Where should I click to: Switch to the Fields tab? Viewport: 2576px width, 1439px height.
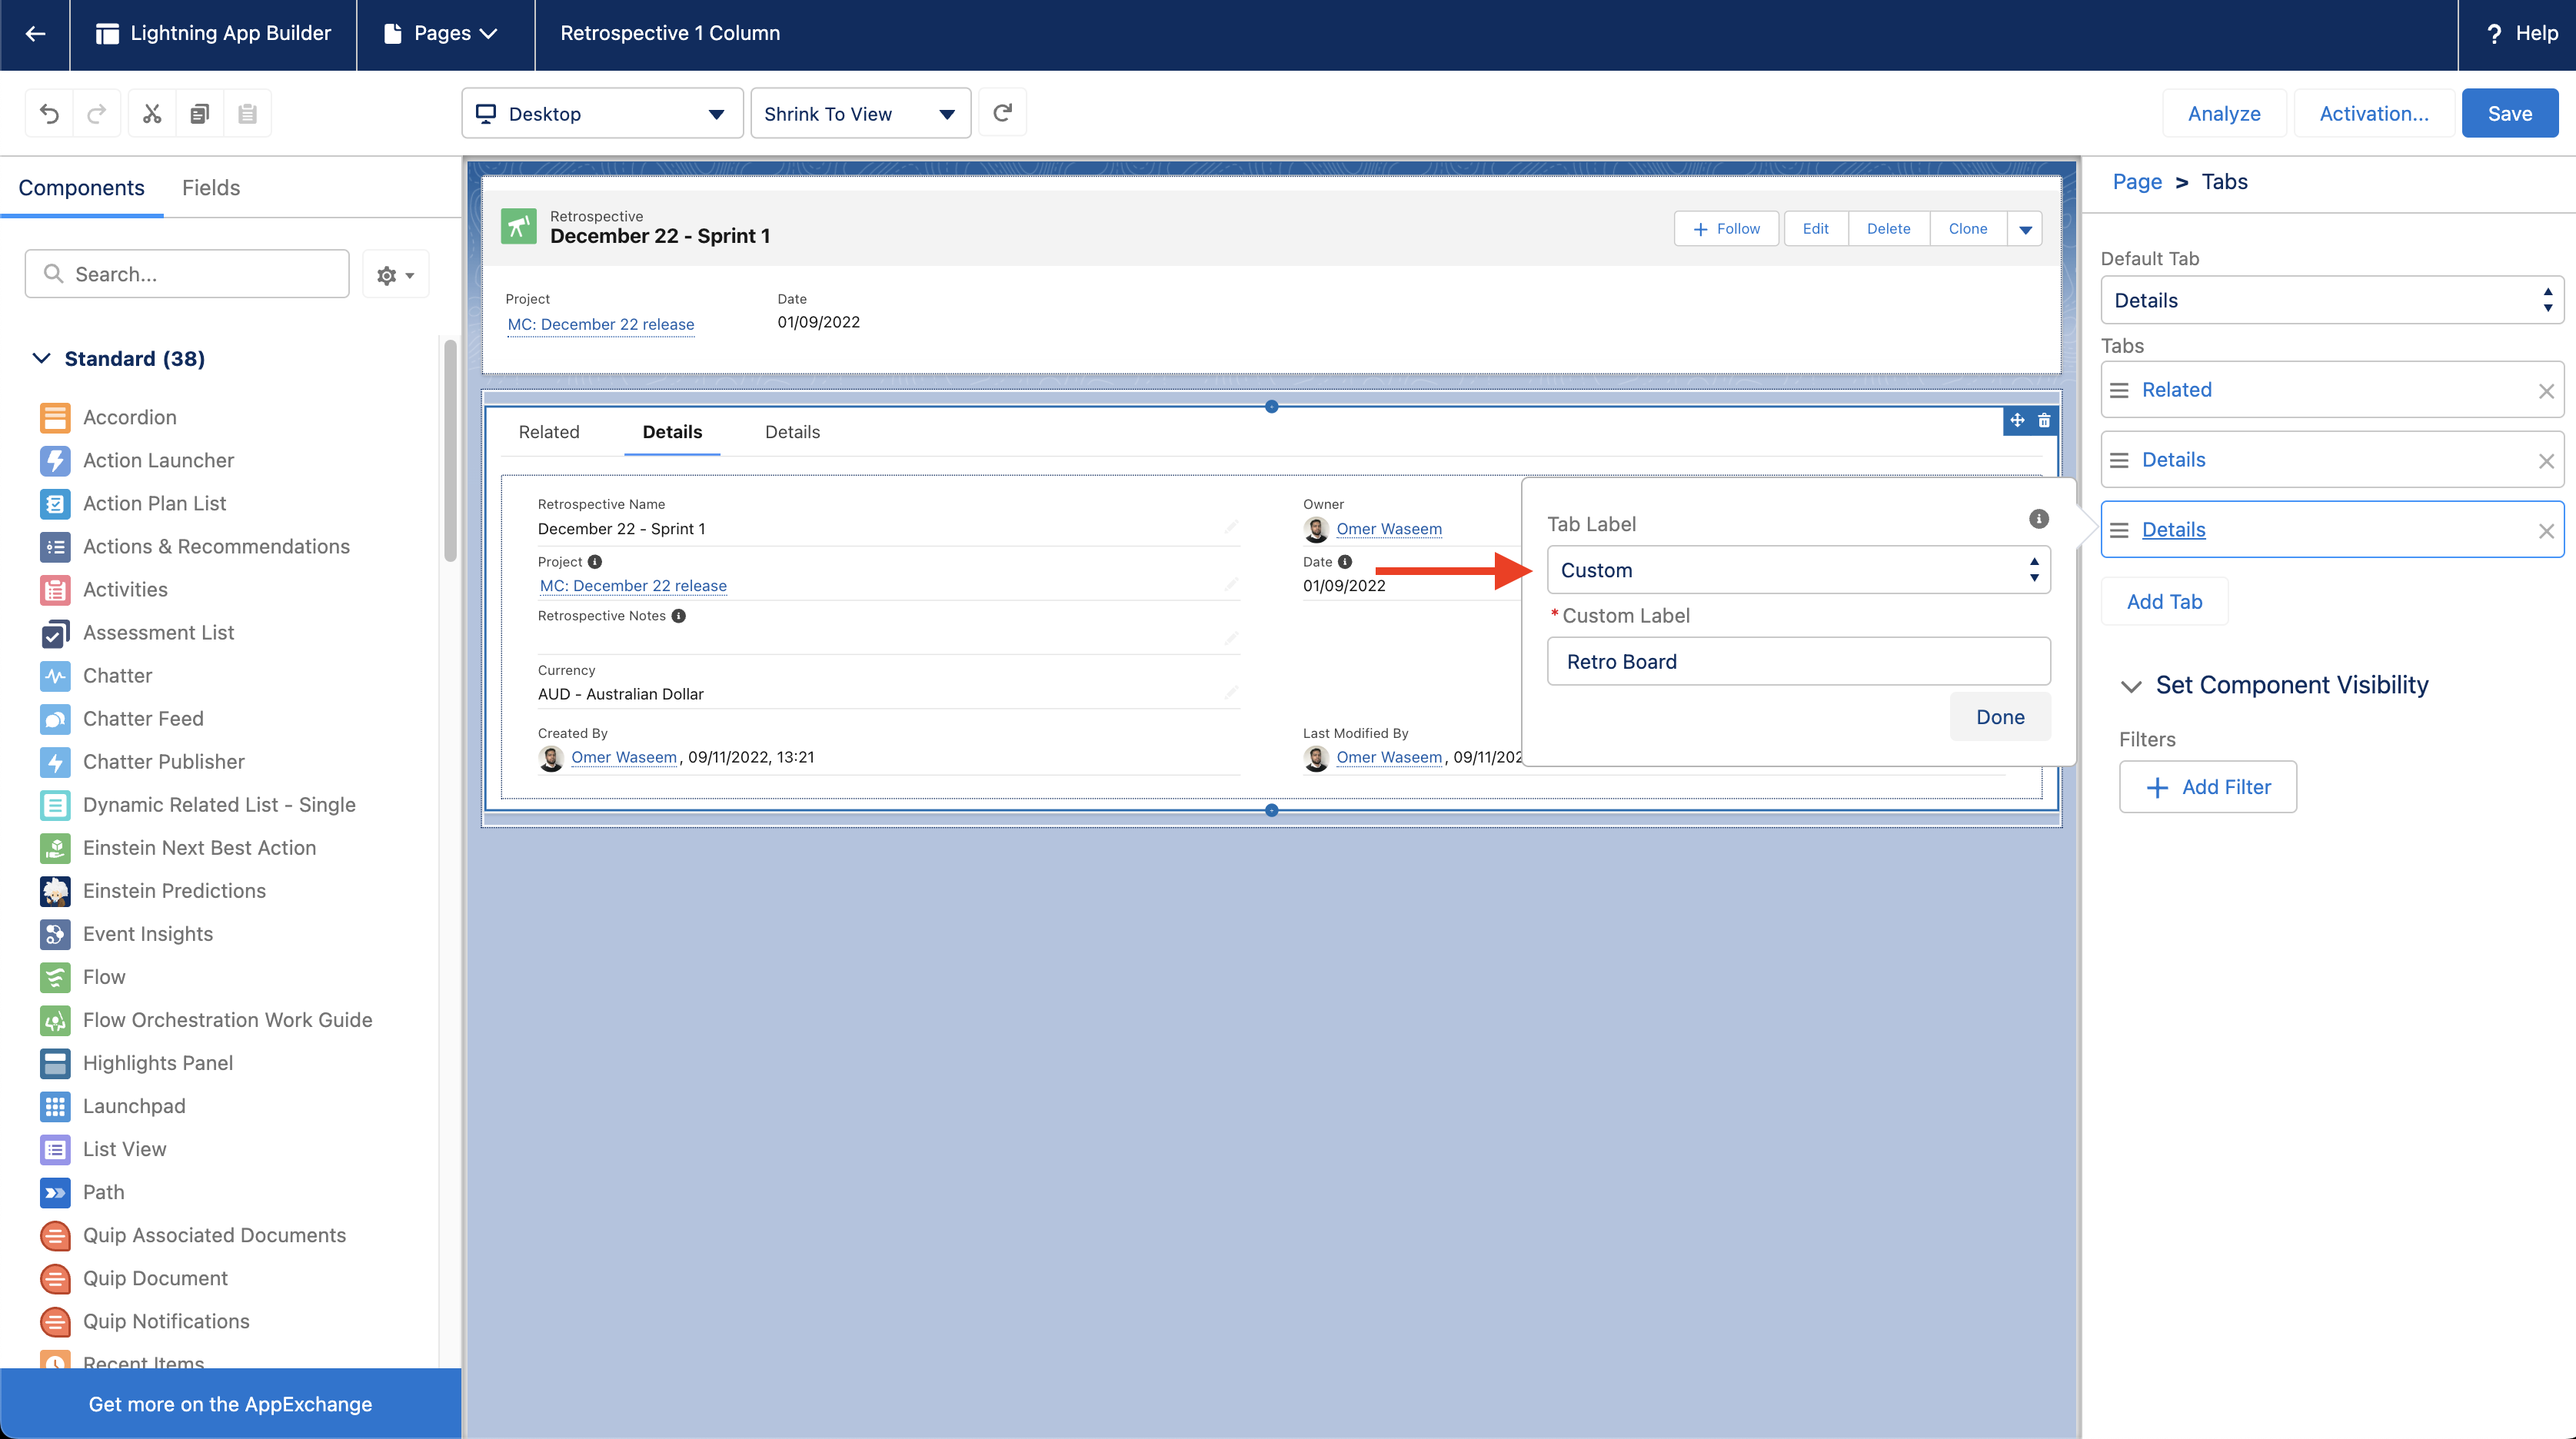tap(211, 187)
